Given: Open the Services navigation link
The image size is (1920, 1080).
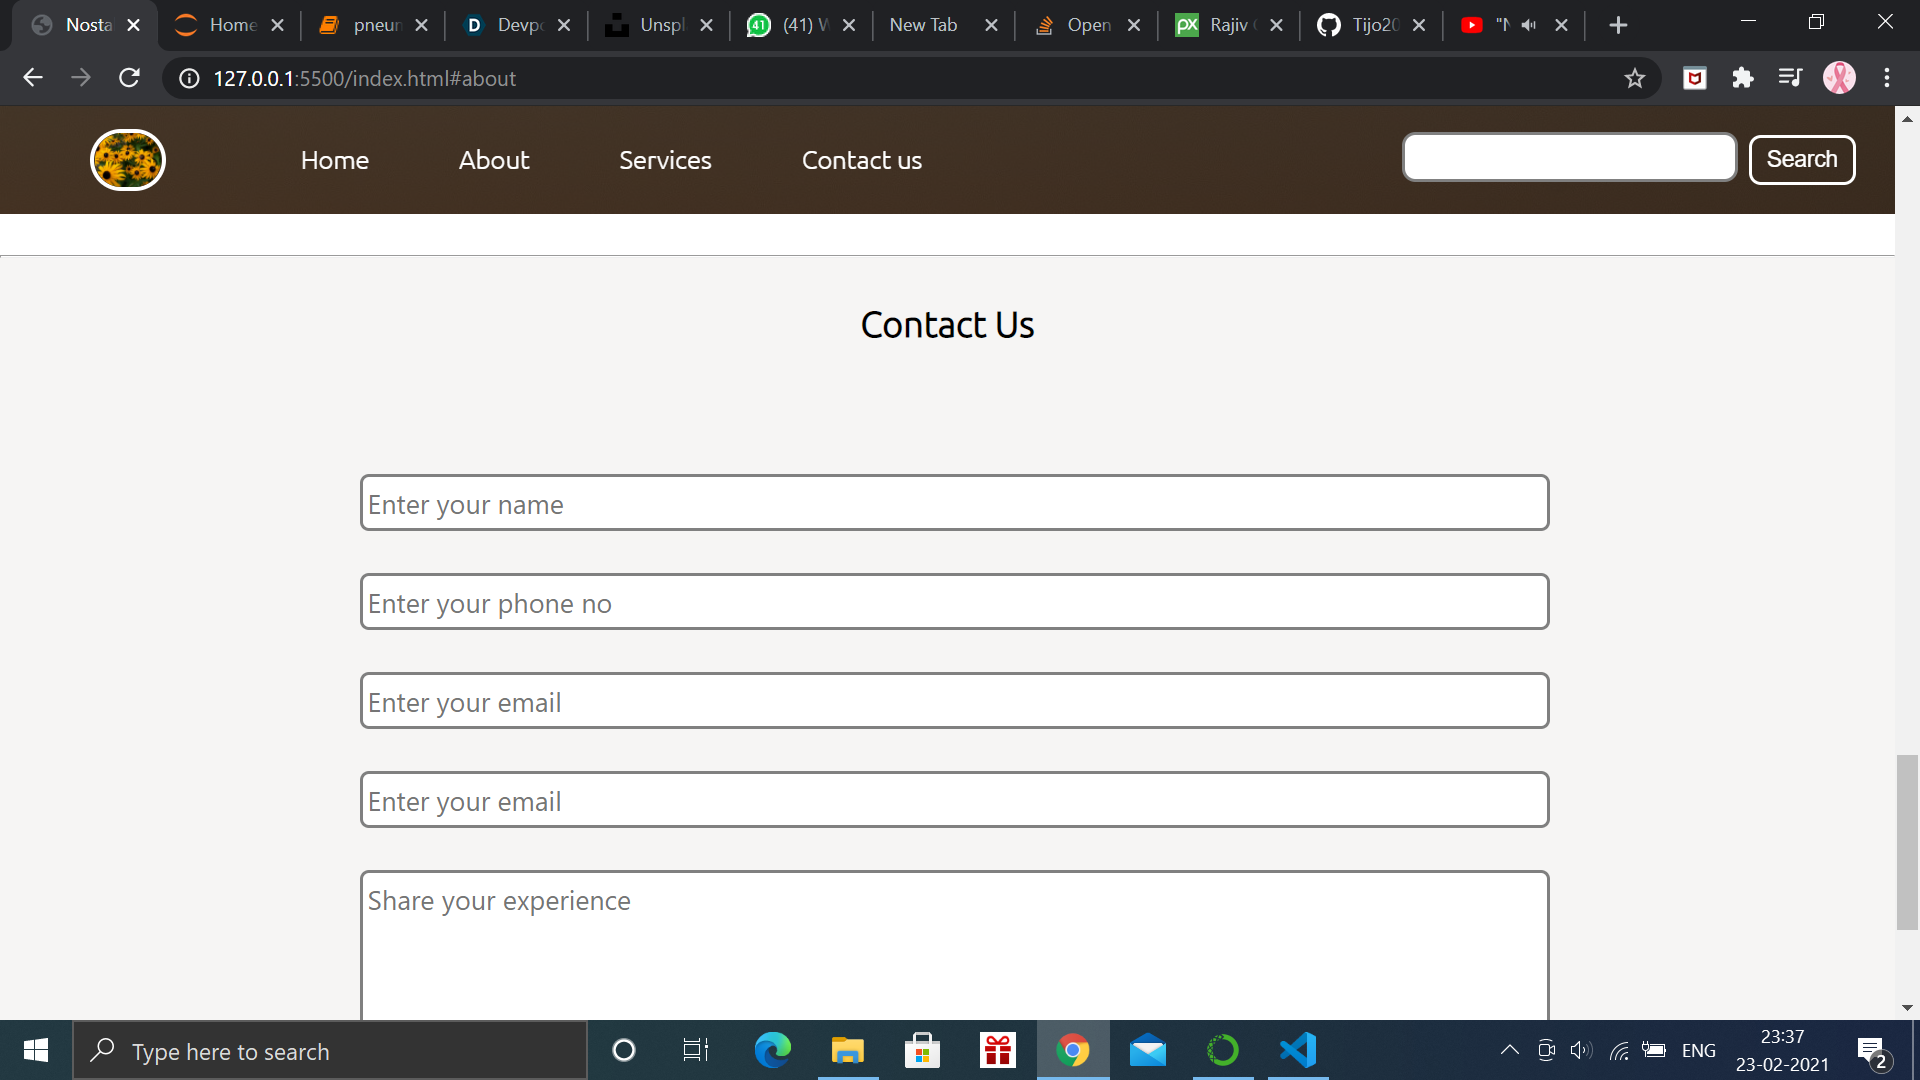Looking at the screenshot, I should [x=665, y=160].
